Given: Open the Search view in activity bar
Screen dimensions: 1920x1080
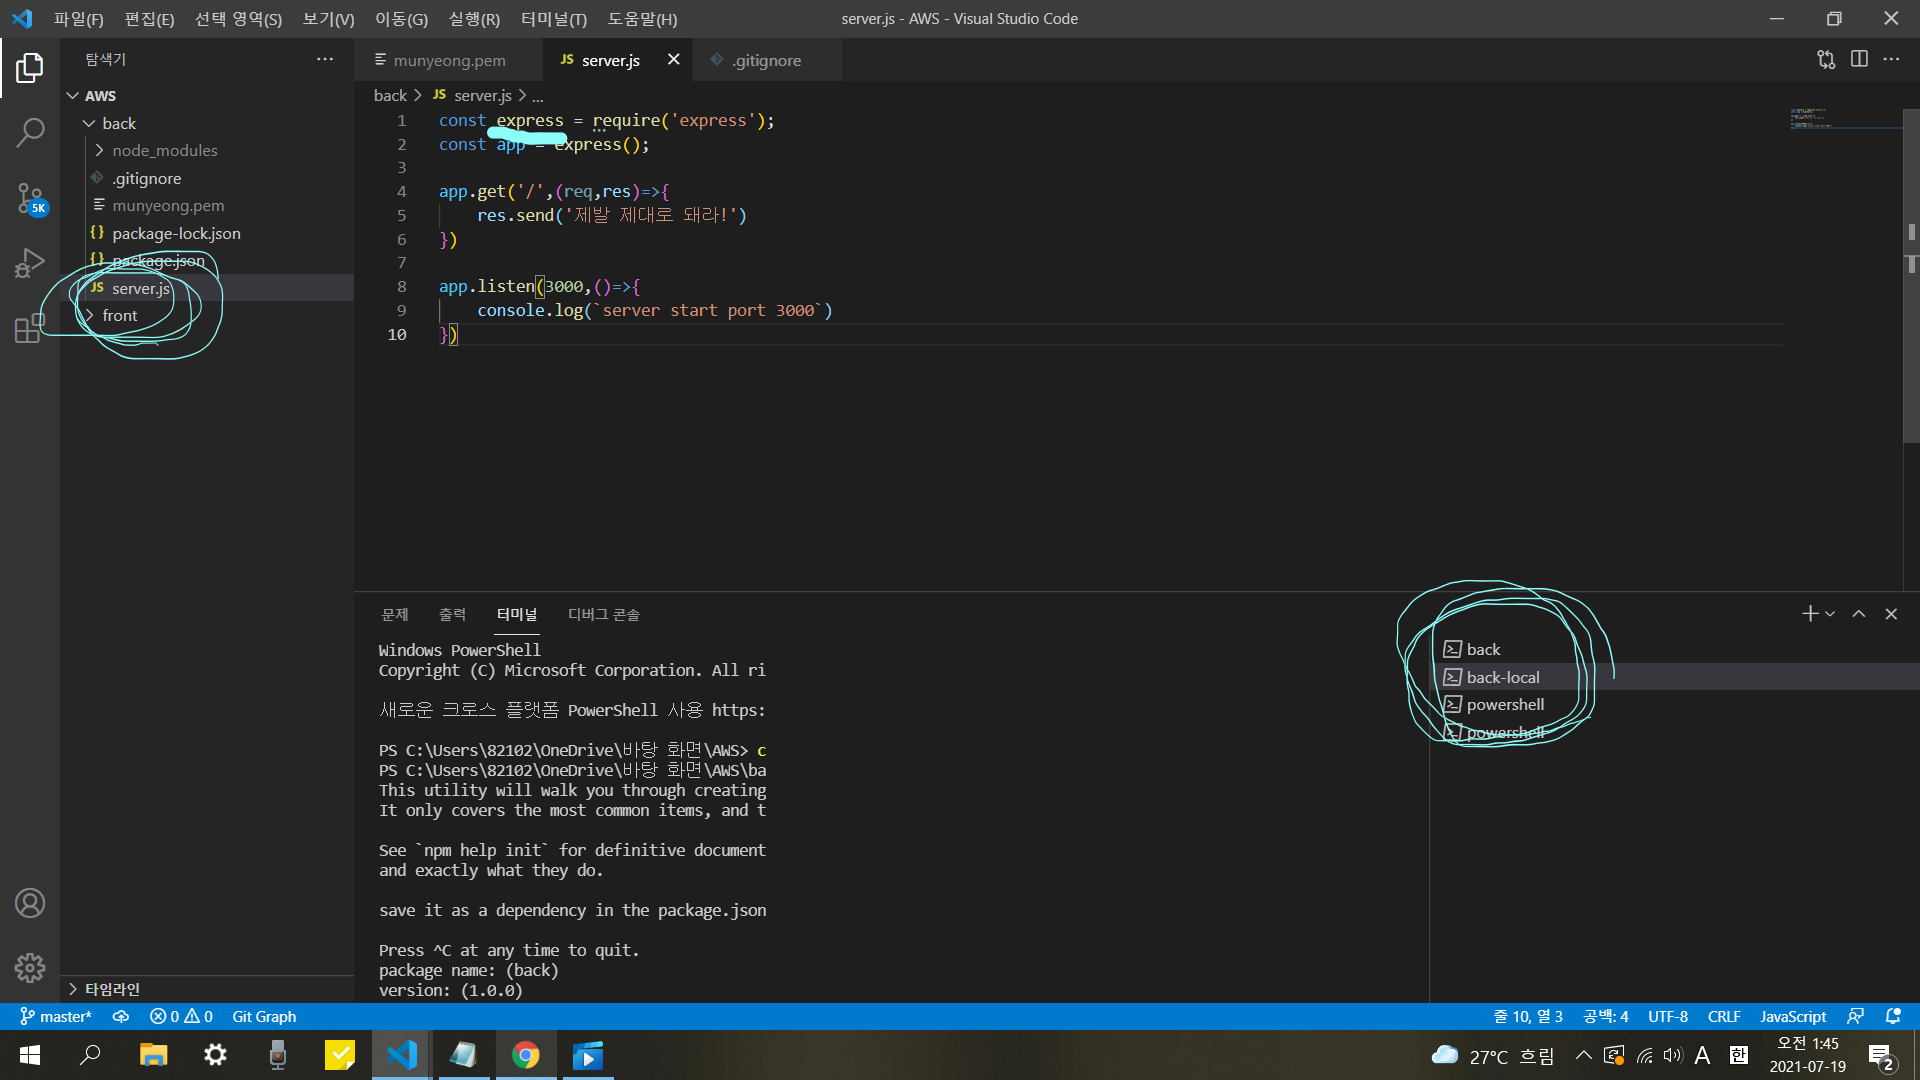Looking at the screenshot, I should pyautogui.click(x=30, y=132).
